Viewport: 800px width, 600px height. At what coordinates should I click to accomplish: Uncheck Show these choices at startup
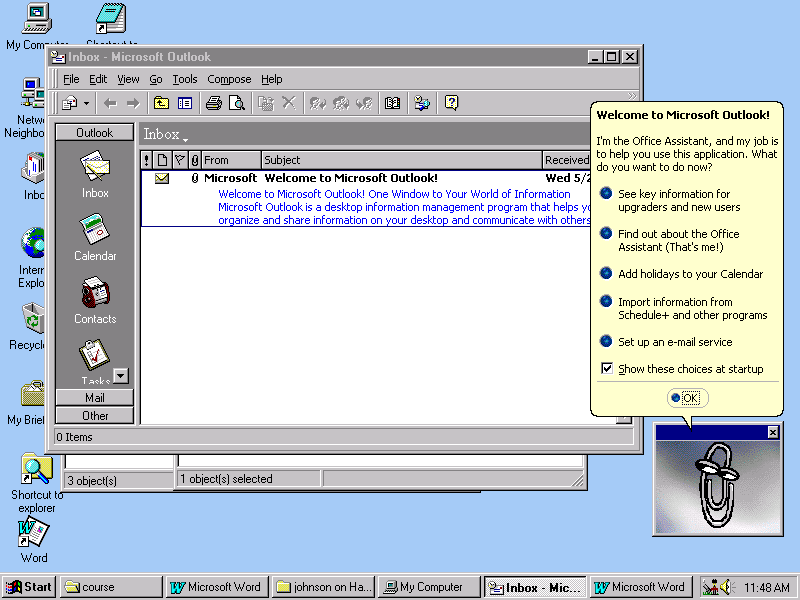pyautogui.click(x=607, y=368)
